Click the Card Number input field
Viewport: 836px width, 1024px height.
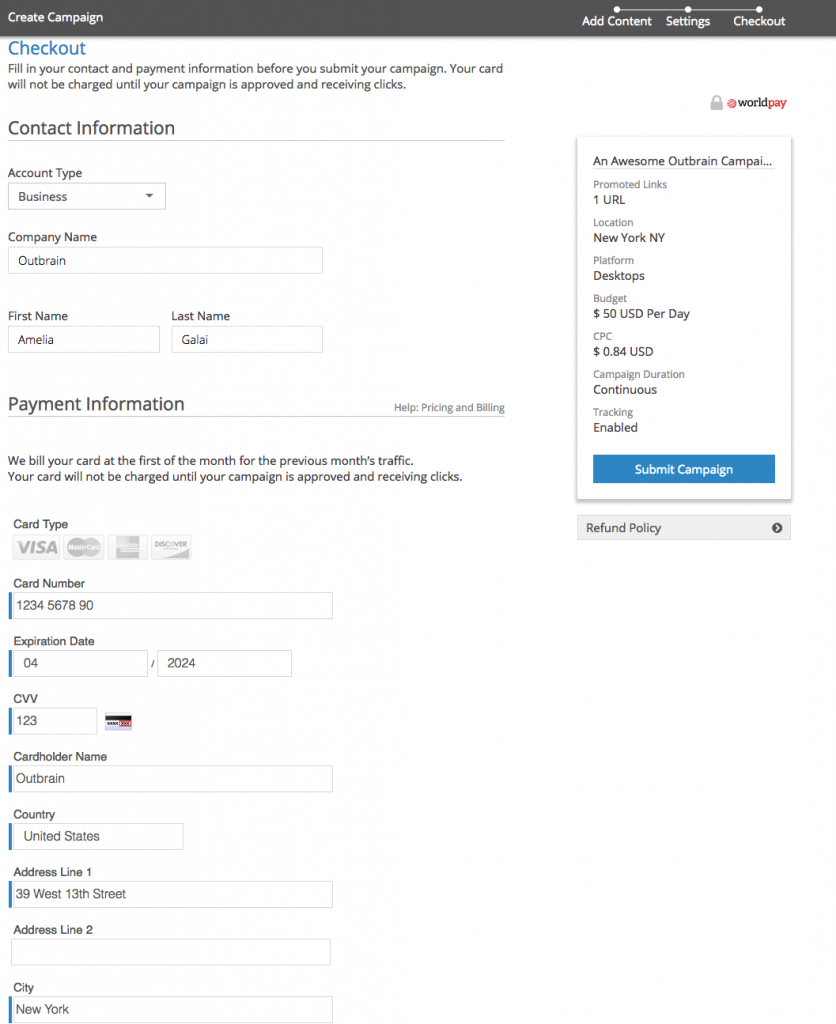[x=172, y=605]
